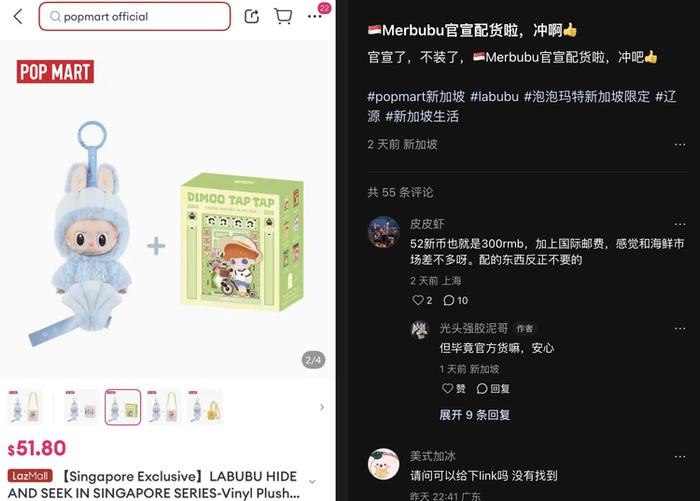Select first Labubu with tote bag thumbnail
700x501 pixels.
coord(25,407)
